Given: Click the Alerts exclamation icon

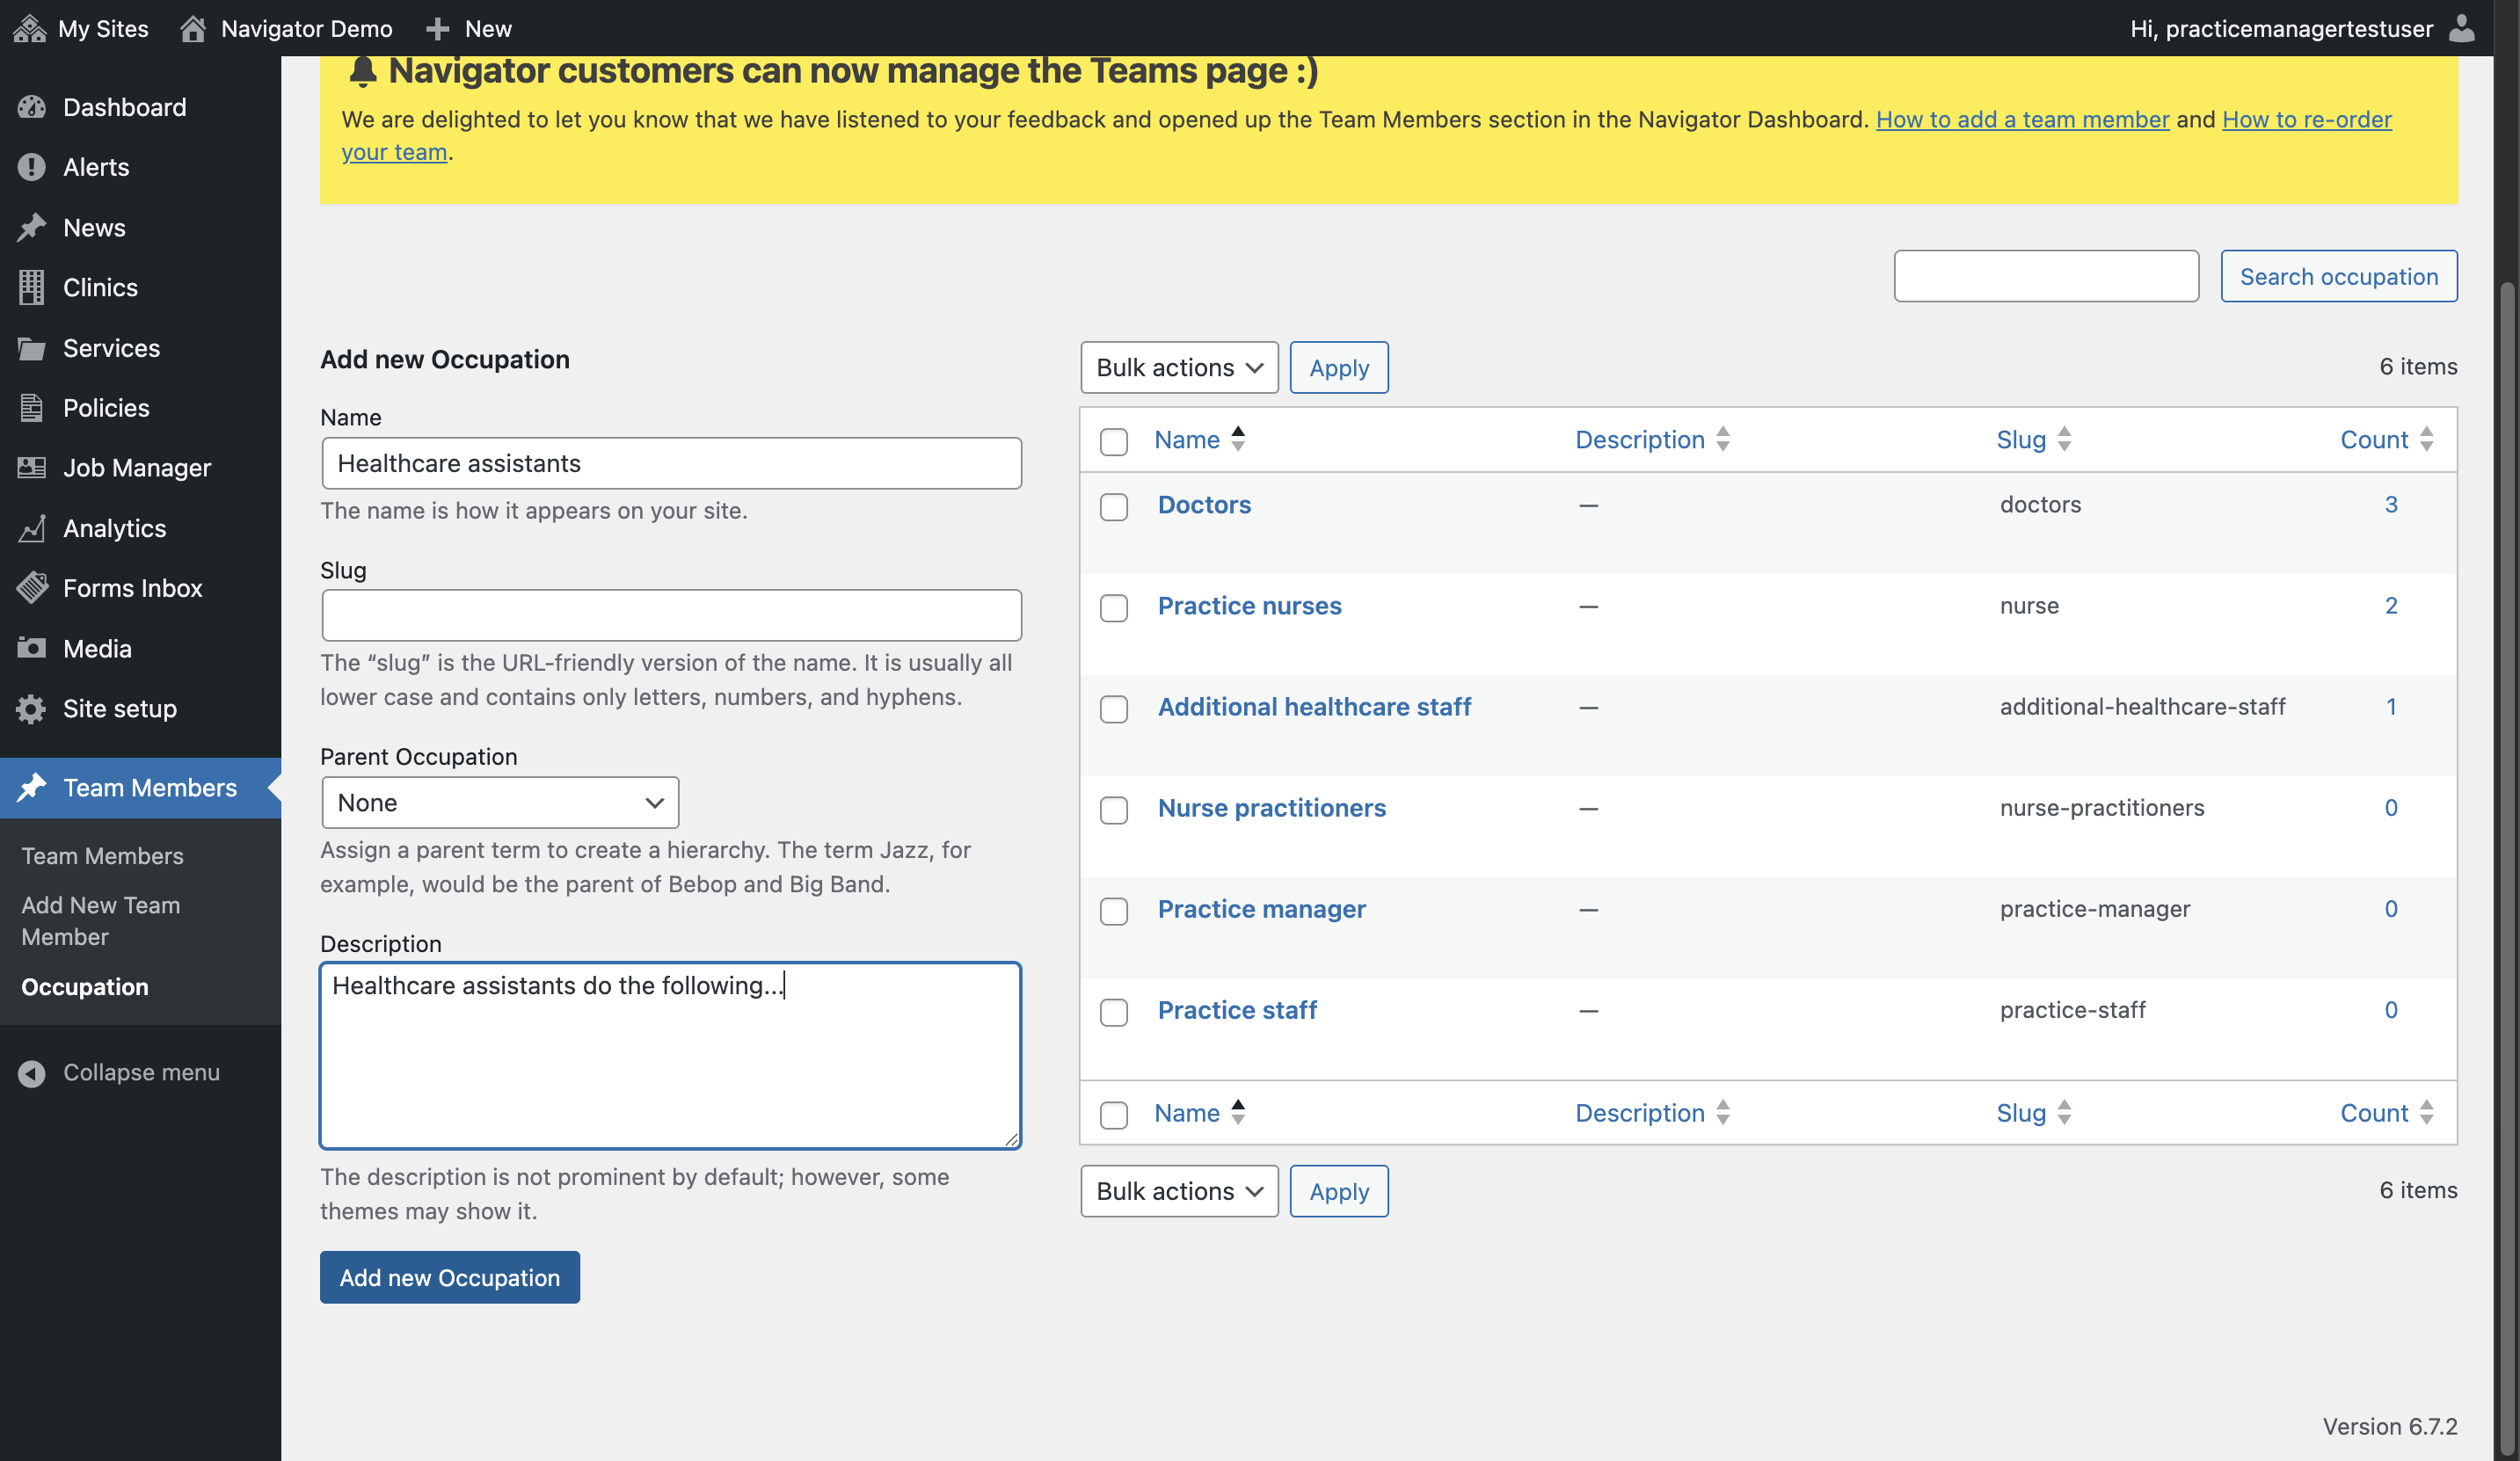Looking at the screenshot, I should (x=31, y=167).
